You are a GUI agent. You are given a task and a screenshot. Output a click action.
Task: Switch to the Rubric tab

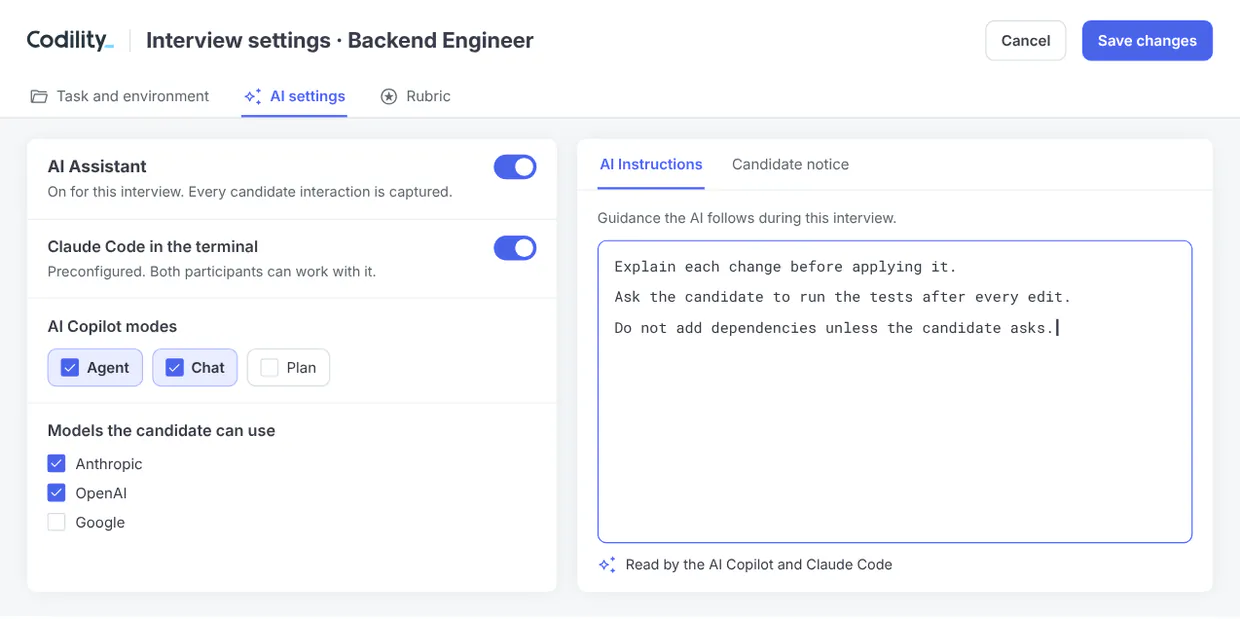pos(415,96)
